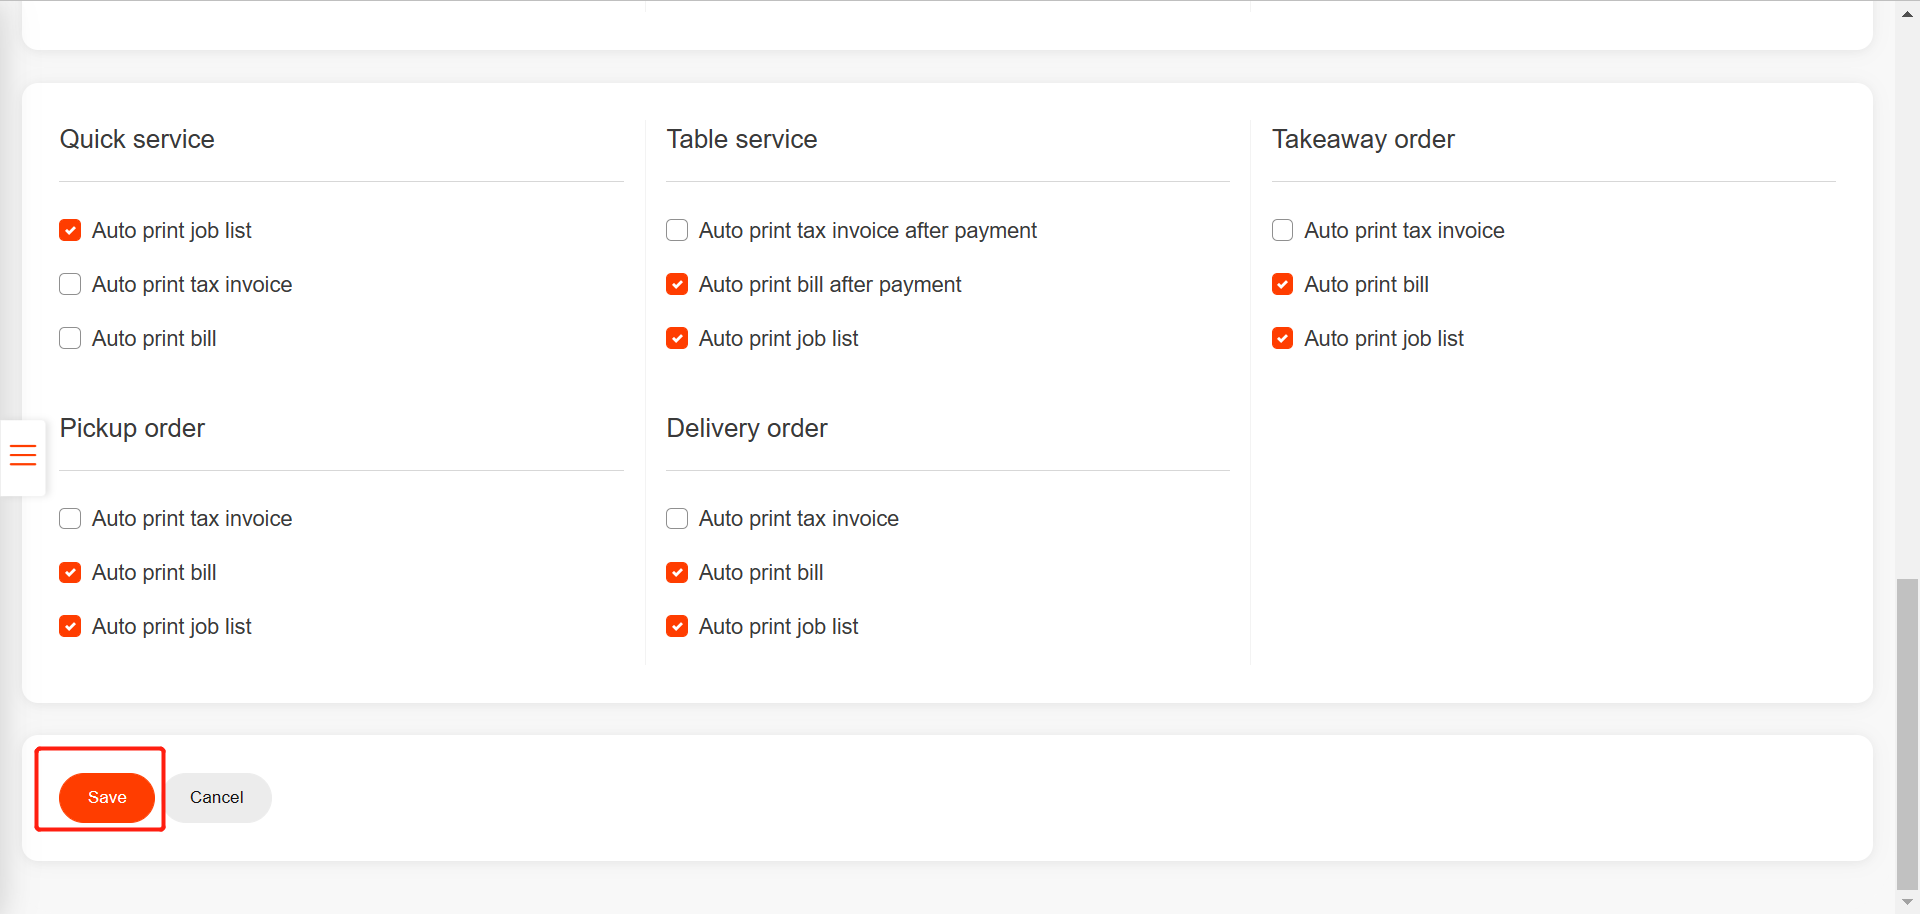Image resolution: width=1920 pixels, height=914 pixels.
Task: Disable Table service Auto print job list
Action: tap(677, 338)
